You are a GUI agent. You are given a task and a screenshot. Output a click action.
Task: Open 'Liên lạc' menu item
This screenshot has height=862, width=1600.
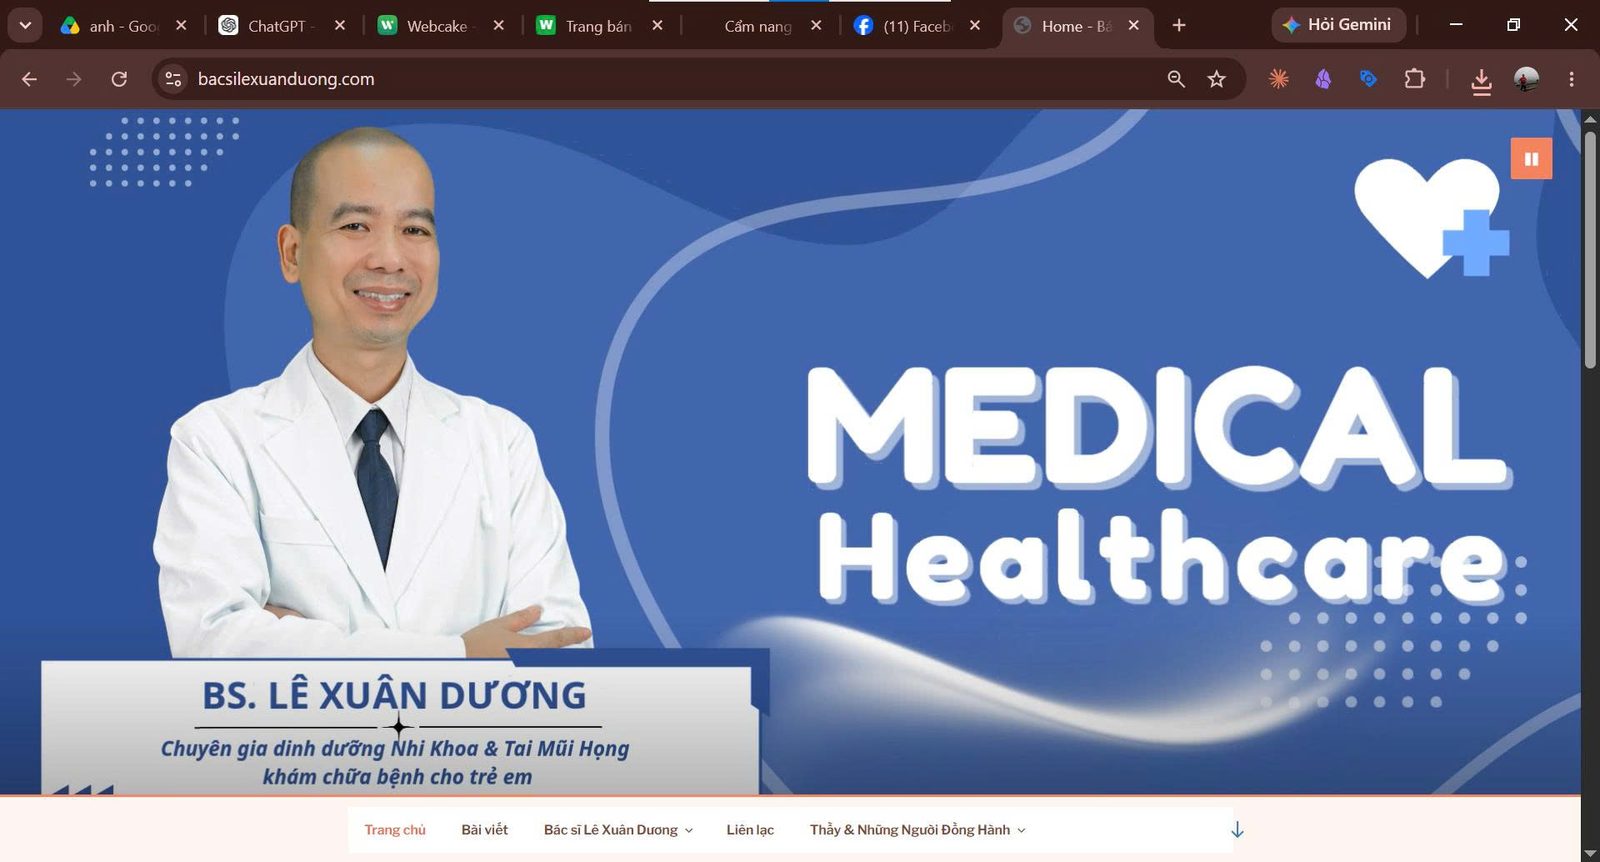750,830
